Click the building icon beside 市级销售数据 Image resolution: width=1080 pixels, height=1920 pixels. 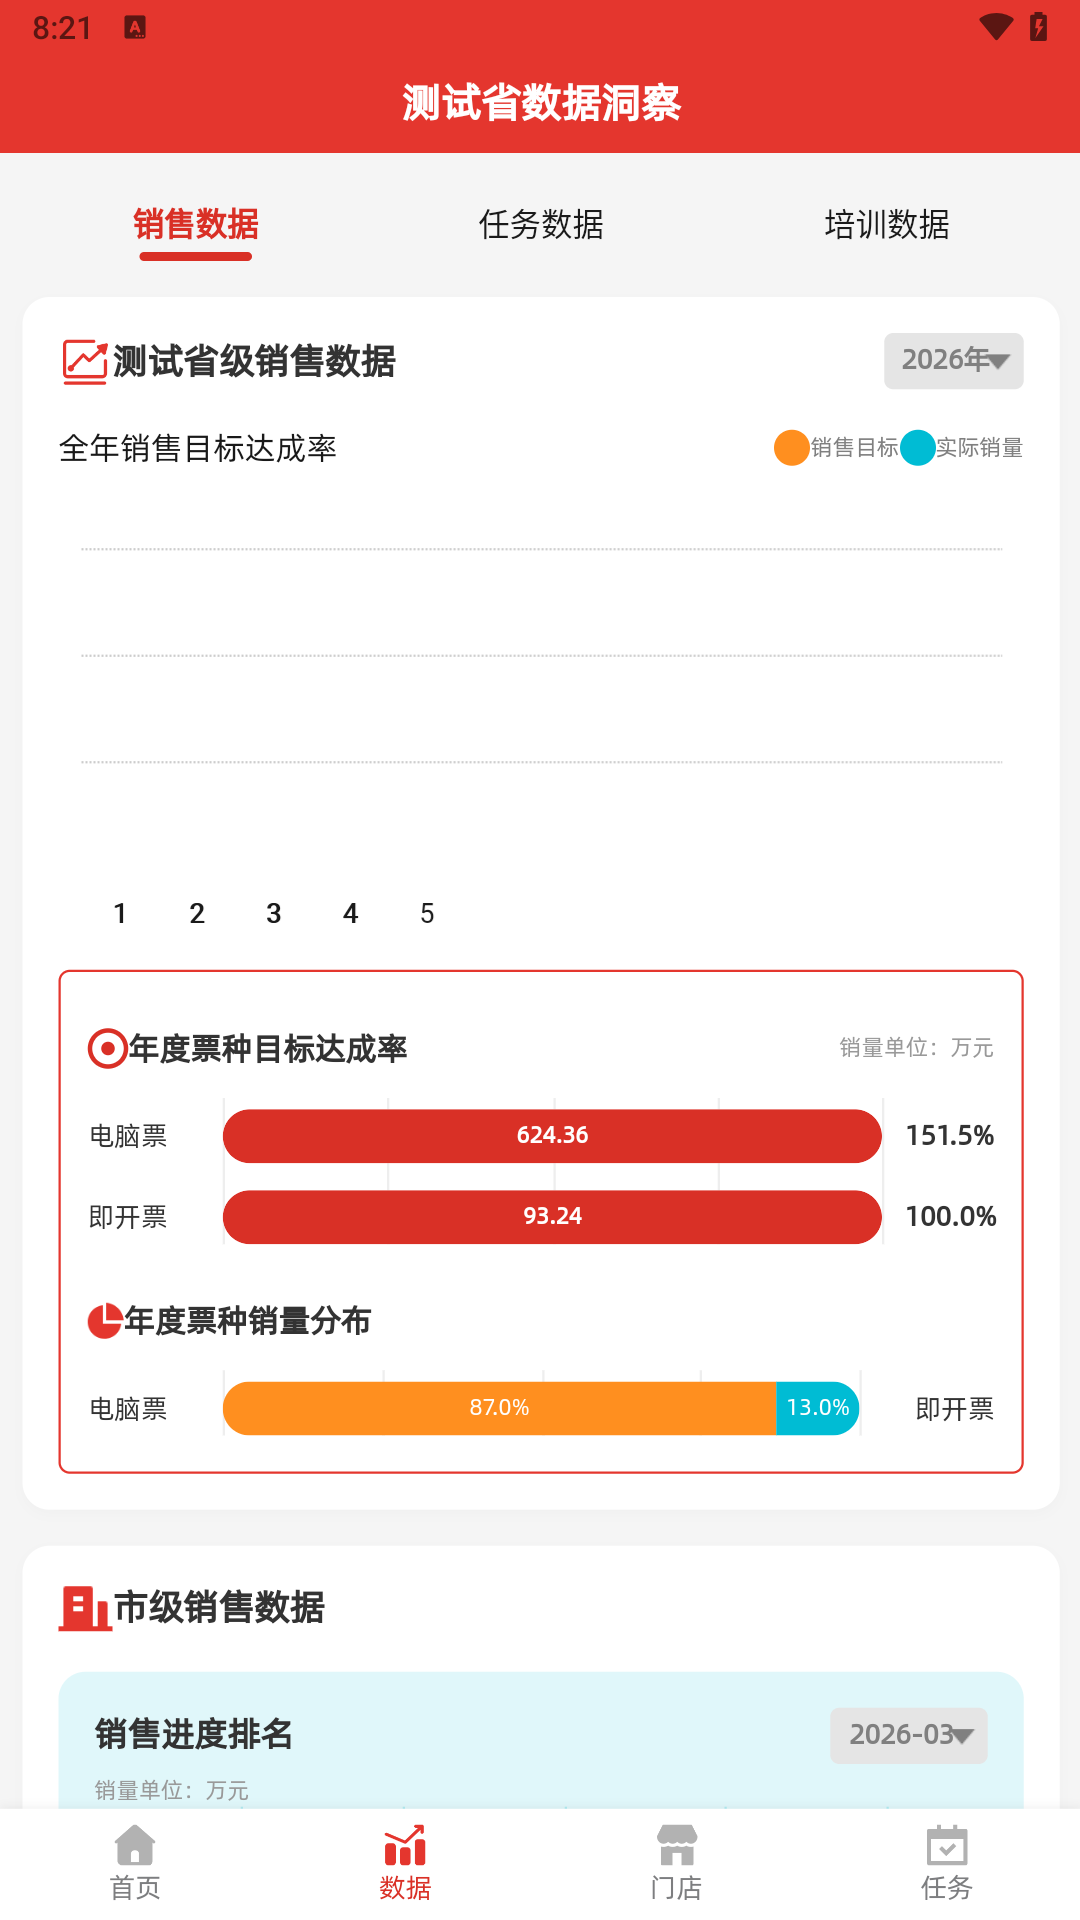click(x=82, y=1609)
